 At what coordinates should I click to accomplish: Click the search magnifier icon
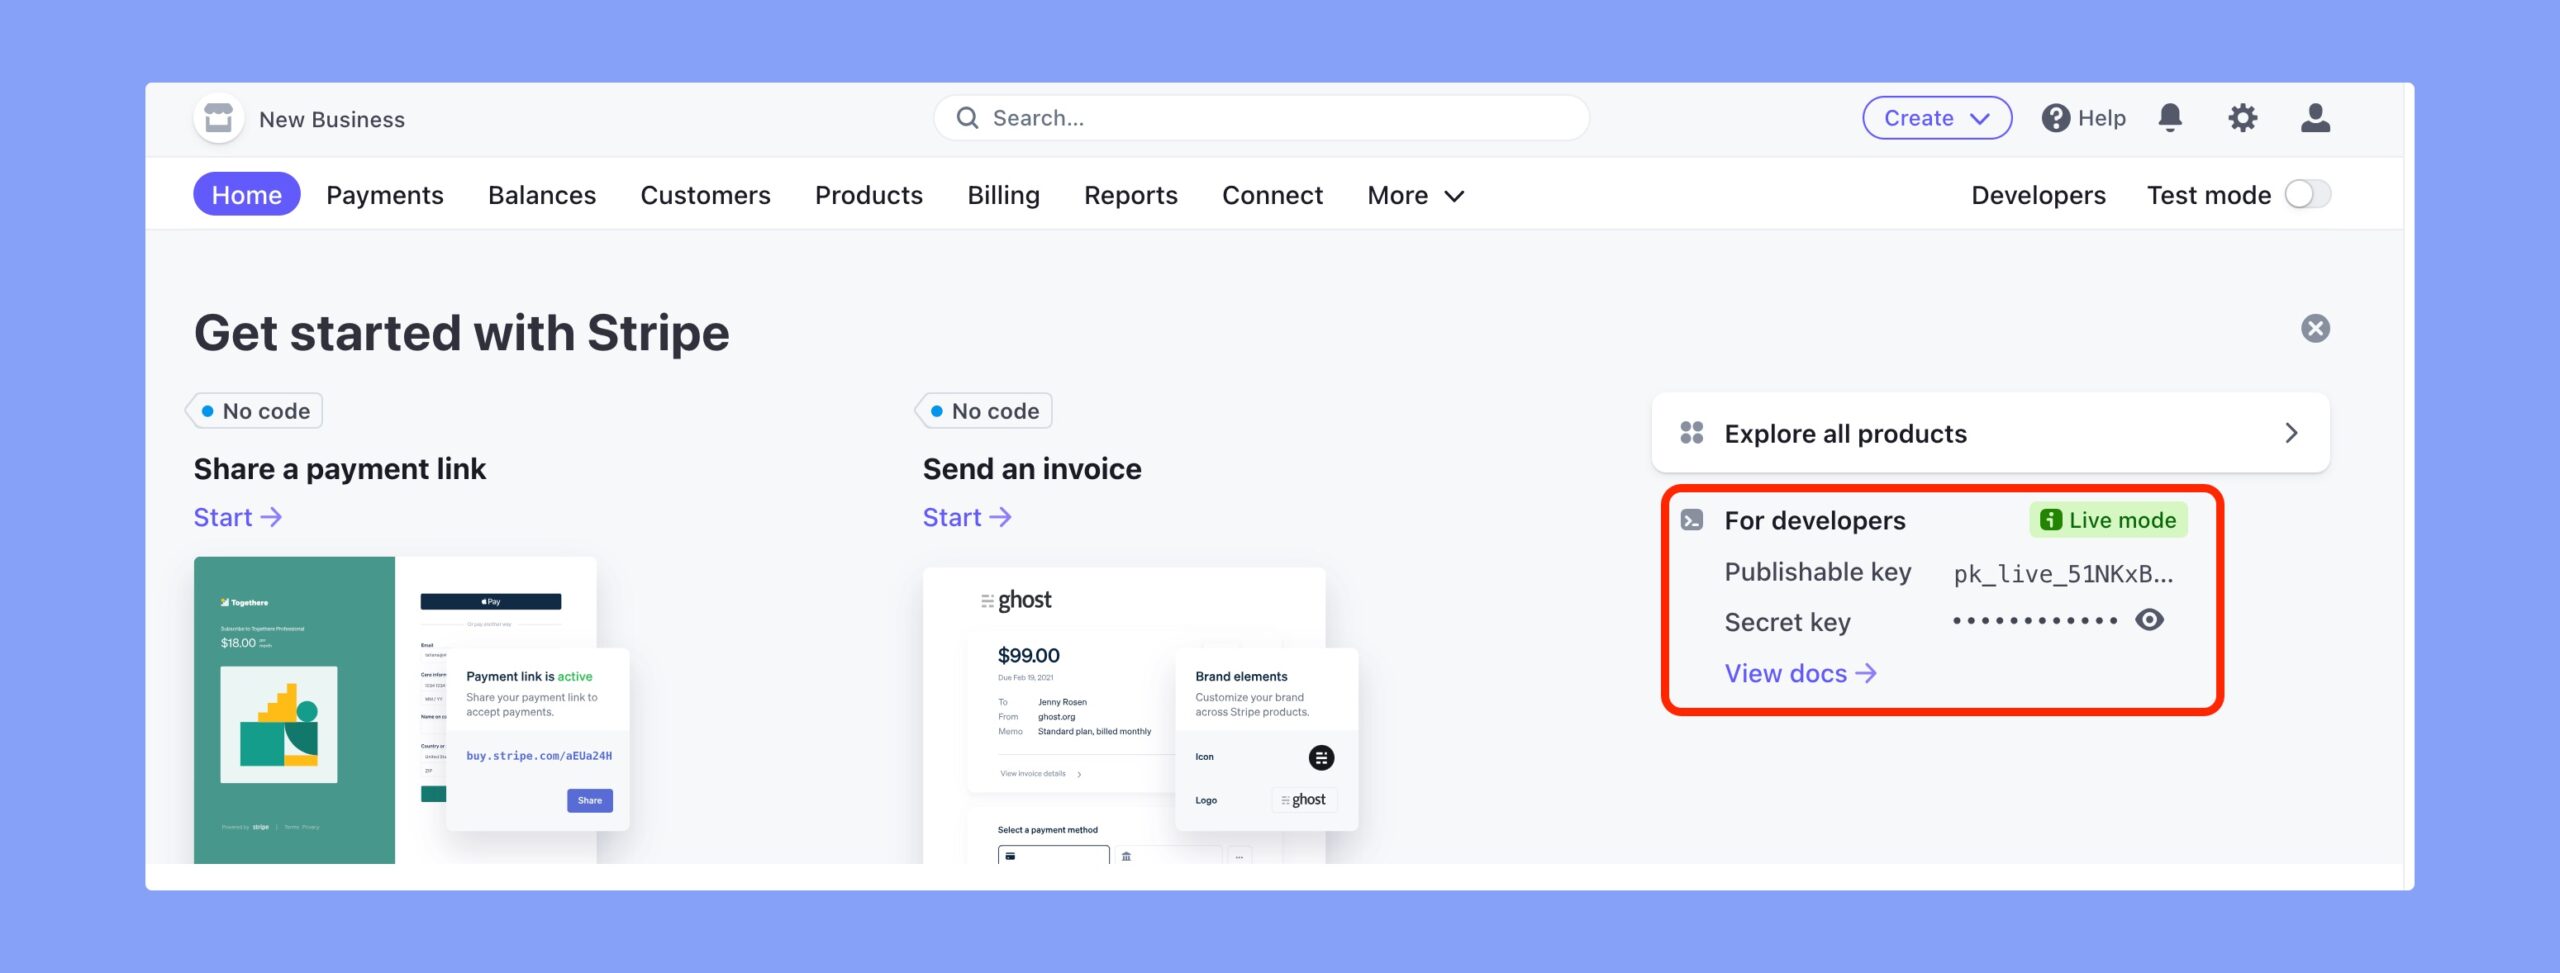pyautogui.click(x=967, y=118)
